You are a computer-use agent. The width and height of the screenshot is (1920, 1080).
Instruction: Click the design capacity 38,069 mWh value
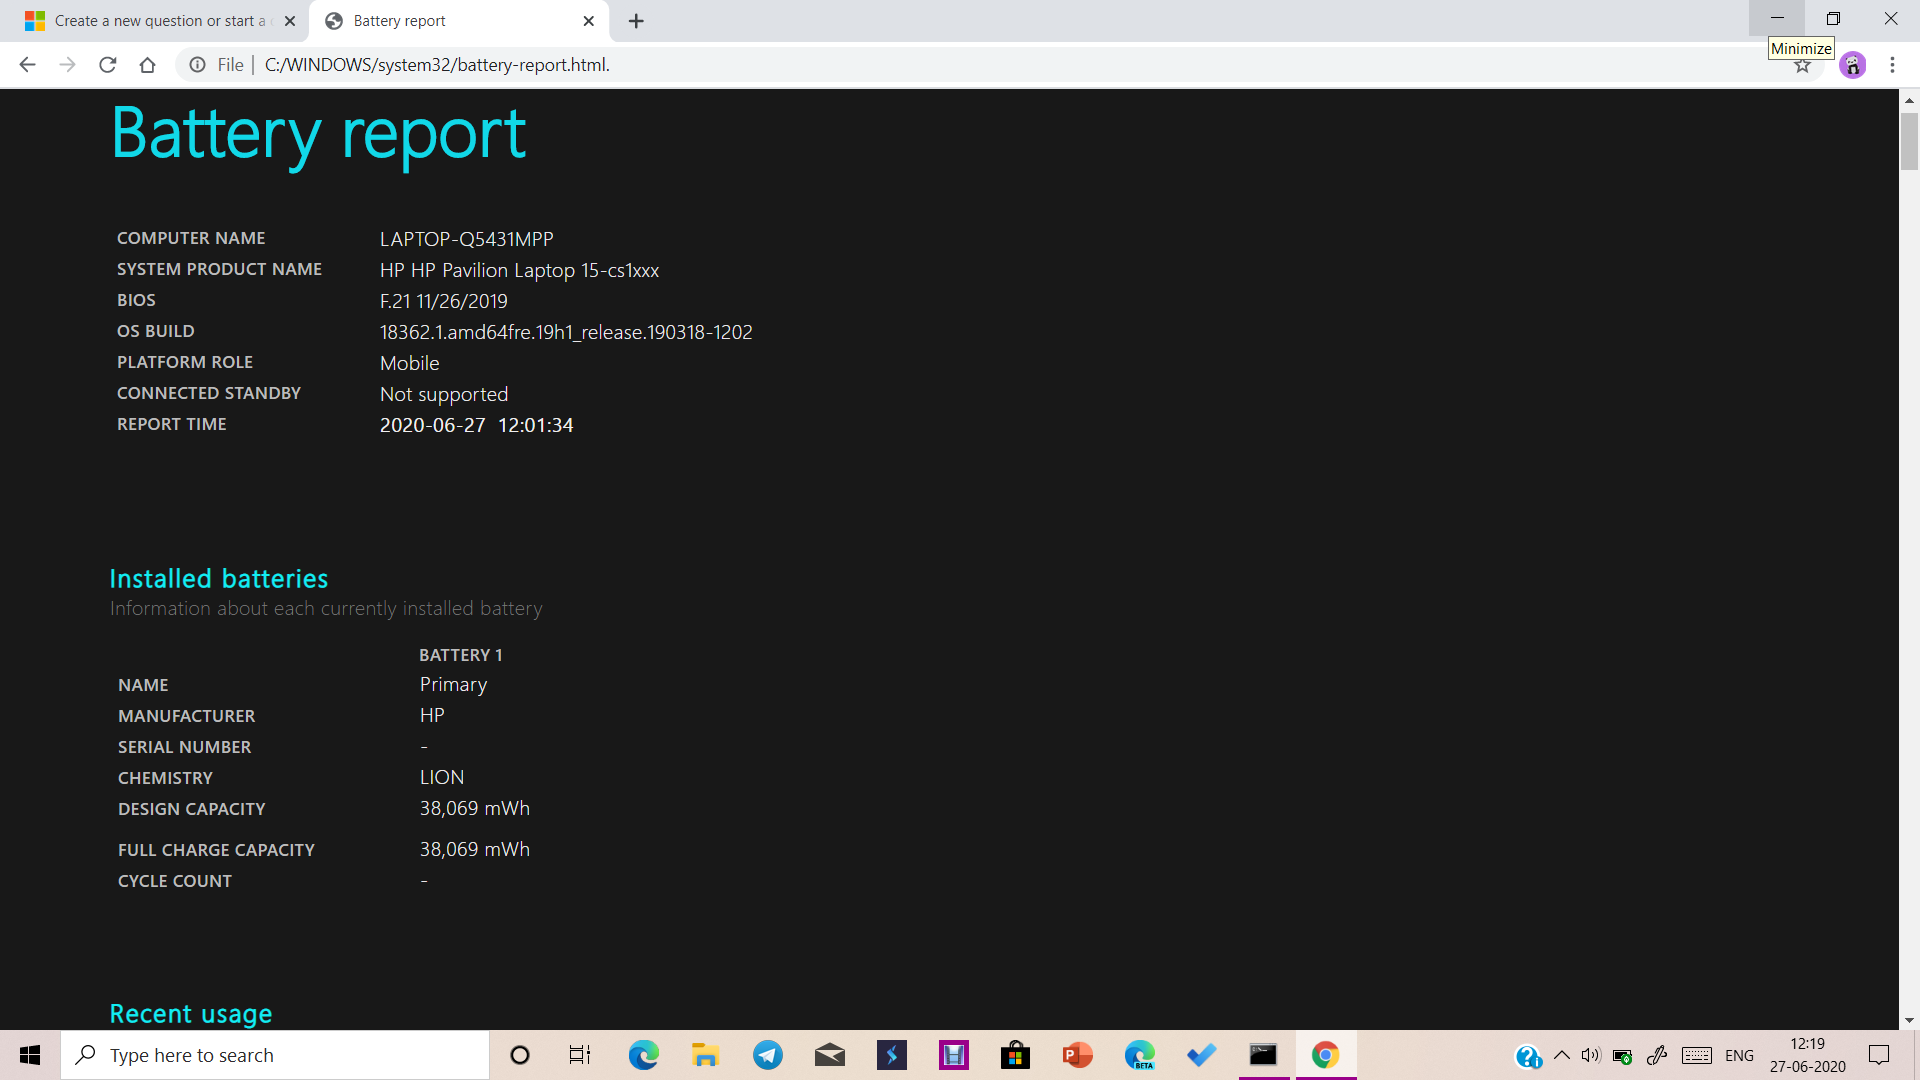point(474,808)
